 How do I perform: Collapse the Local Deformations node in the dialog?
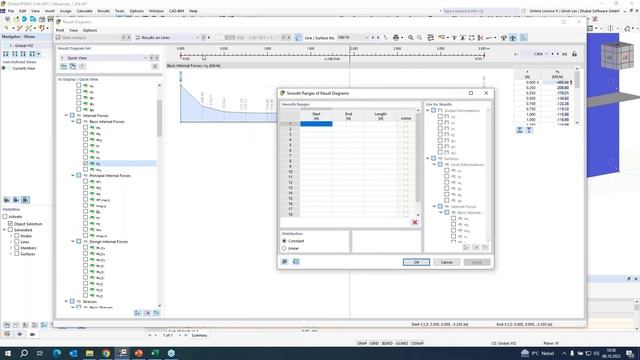point(434,164)
